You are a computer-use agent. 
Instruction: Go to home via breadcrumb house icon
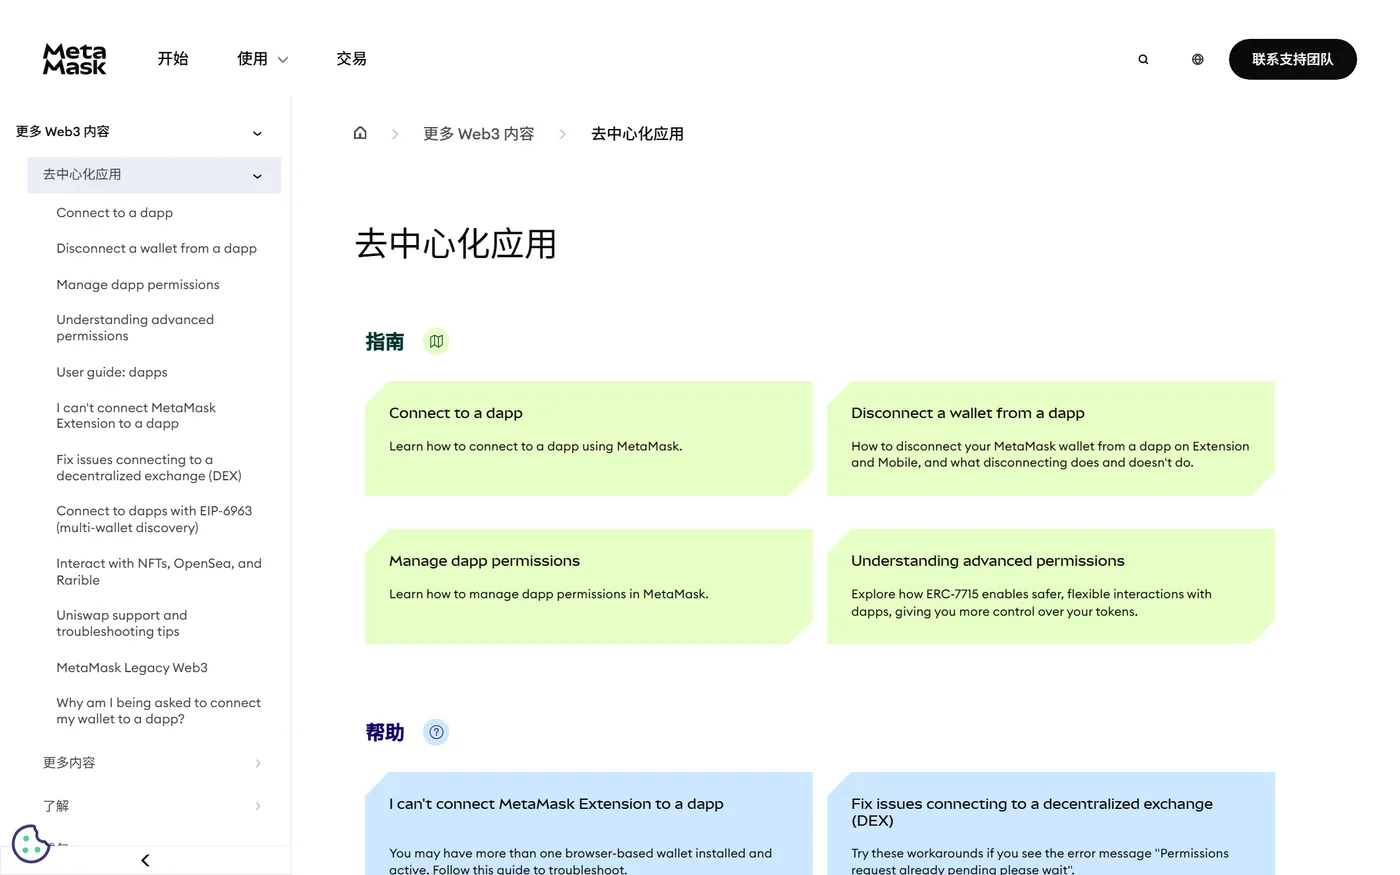click(360, 133)
